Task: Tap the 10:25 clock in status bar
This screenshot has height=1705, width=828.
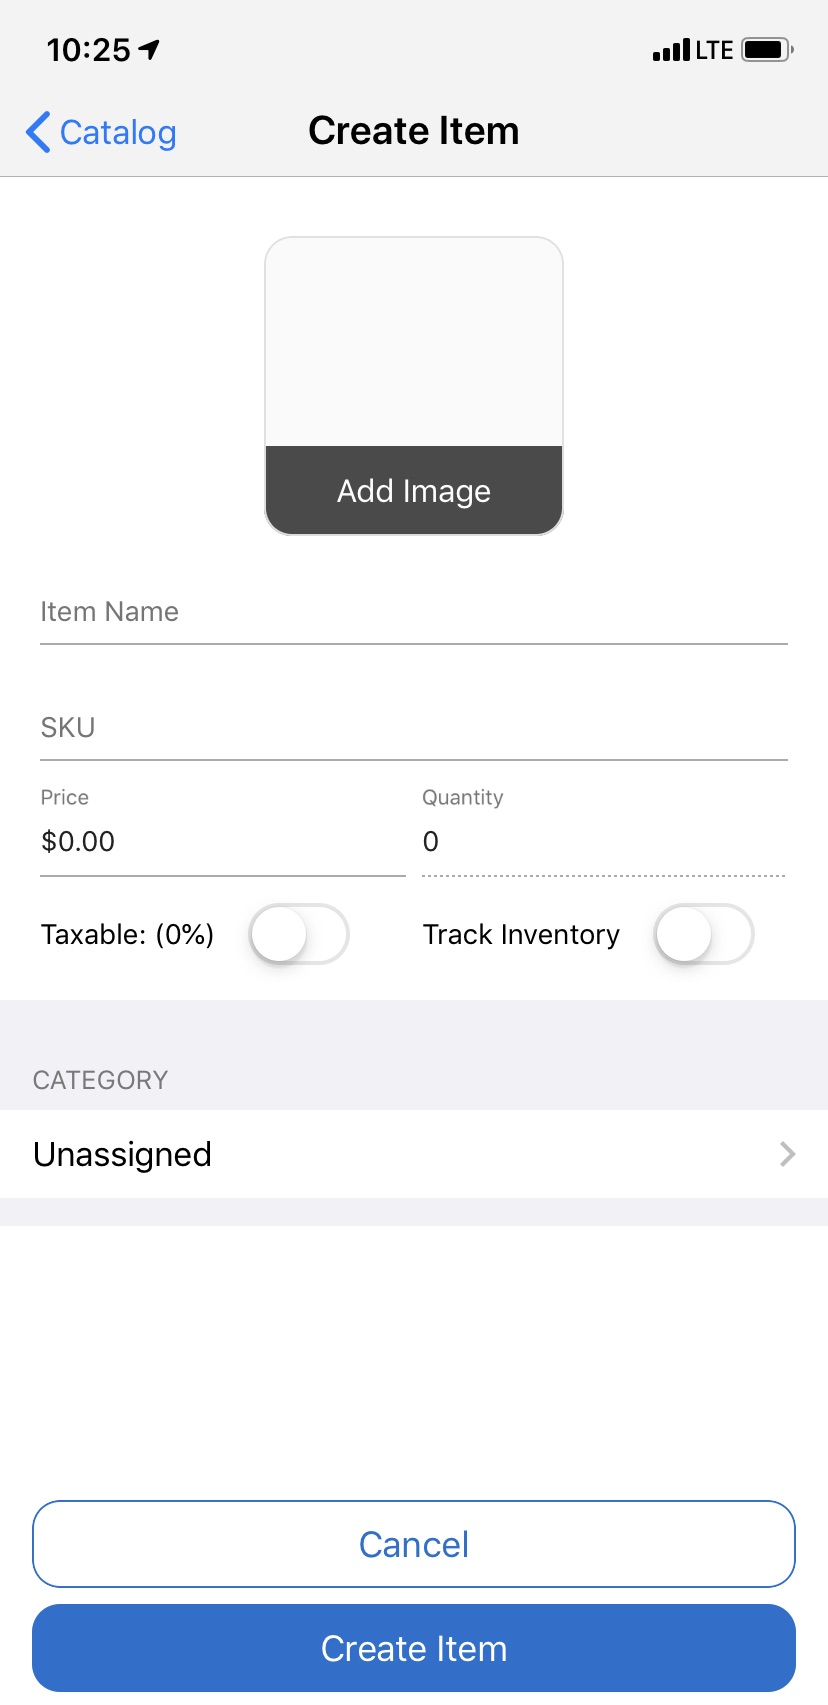Action: click(x=88, y=50)
